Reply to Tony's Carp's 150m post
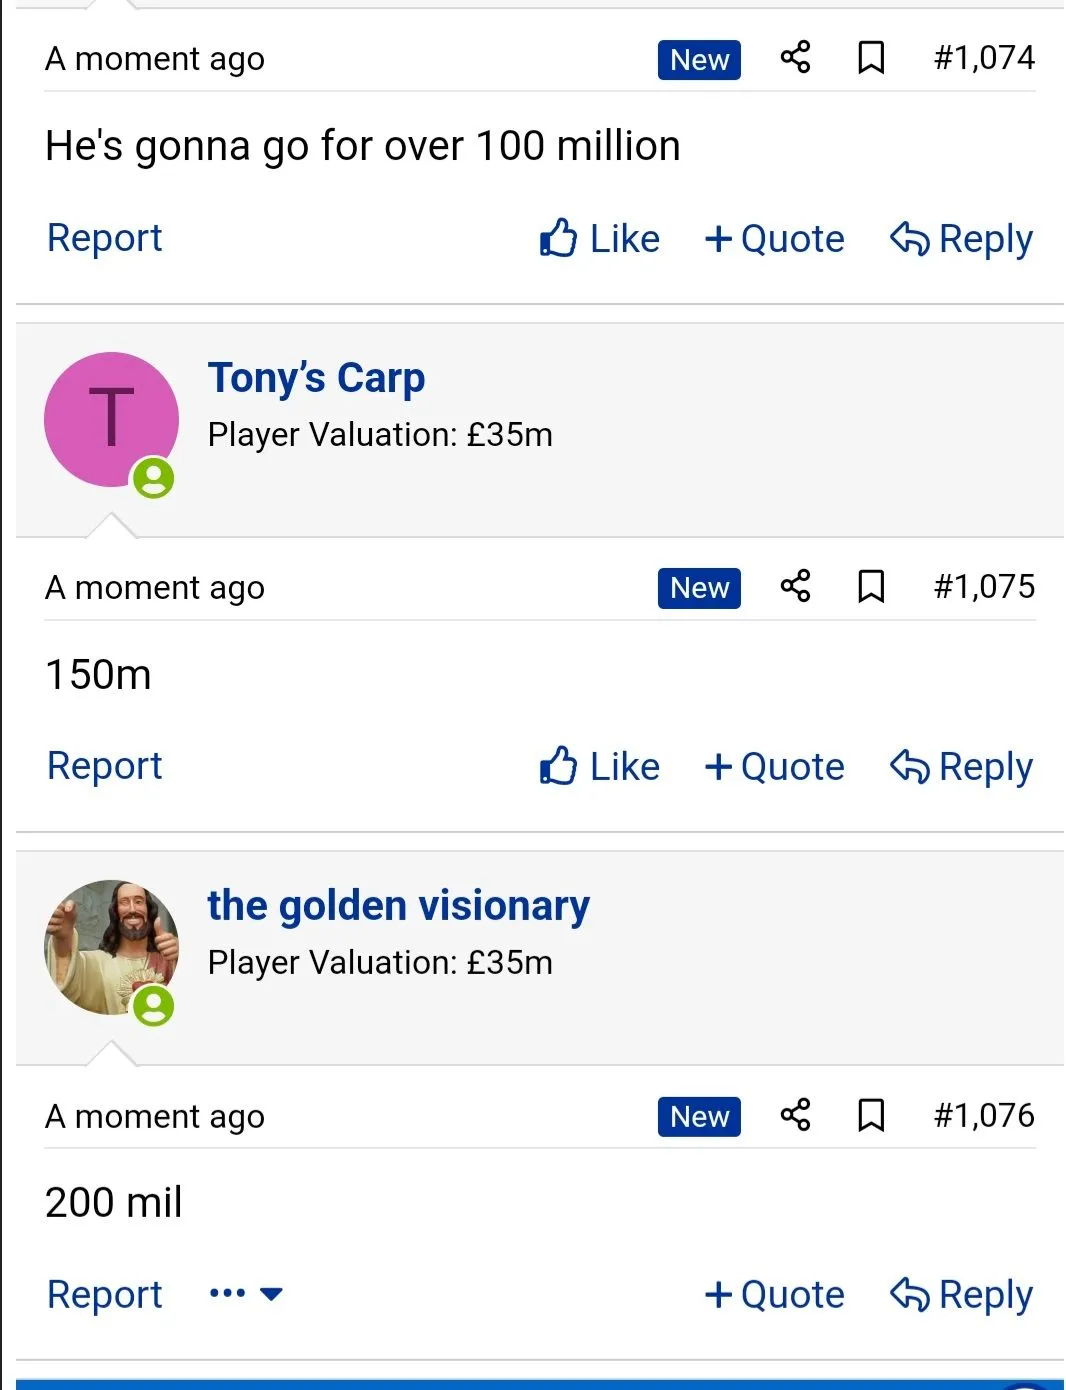1066x1390 pixels. tap(961, 767)
